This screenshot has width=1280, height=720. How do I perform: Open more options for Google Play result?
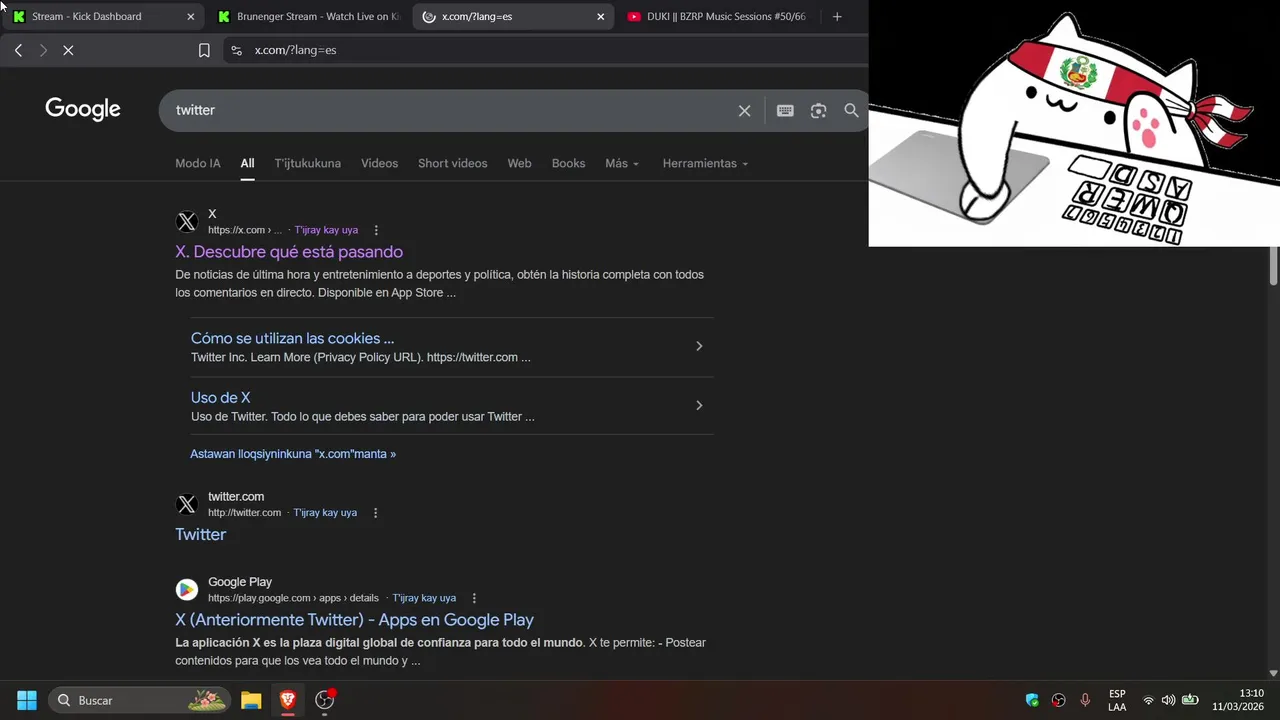[474, 598]
